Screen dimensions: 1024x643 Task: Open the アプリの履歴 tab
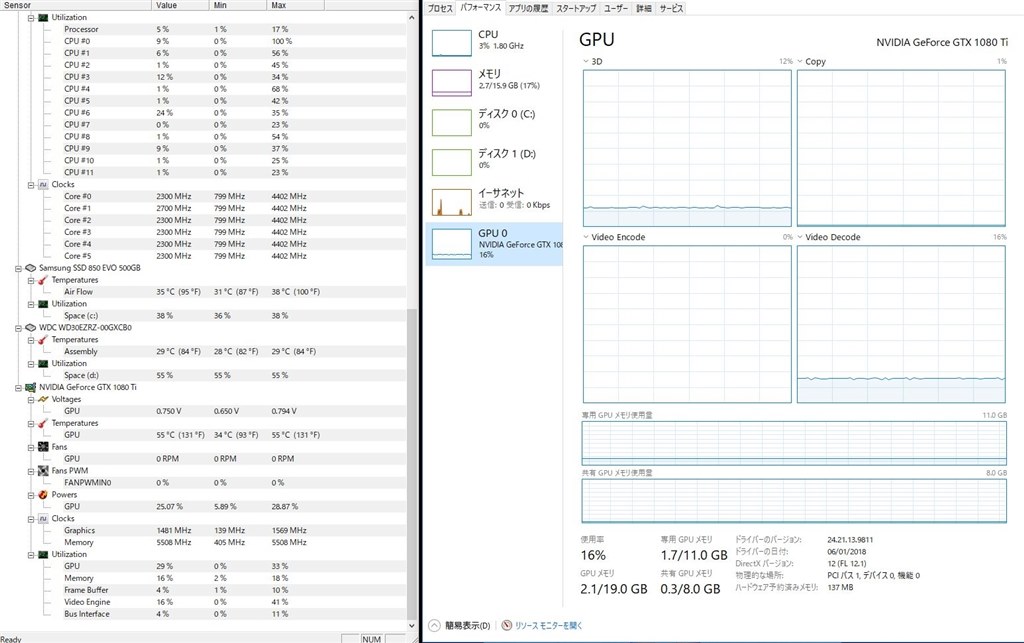[x=528, y=8]
